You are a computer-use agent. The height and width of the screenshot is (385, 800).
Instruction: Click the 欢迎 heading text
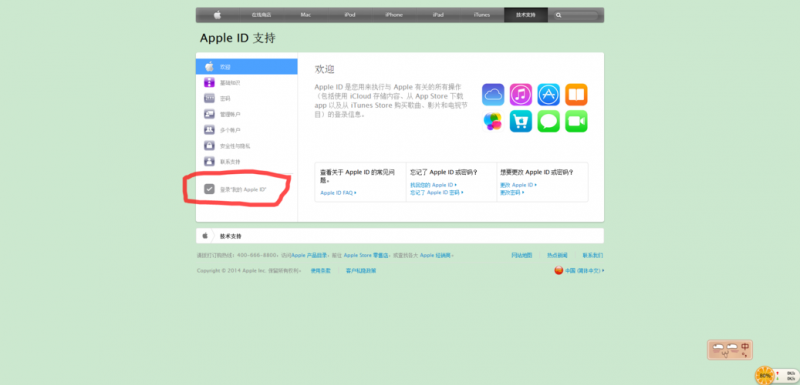pyautogui.click(x=324, y=69)
